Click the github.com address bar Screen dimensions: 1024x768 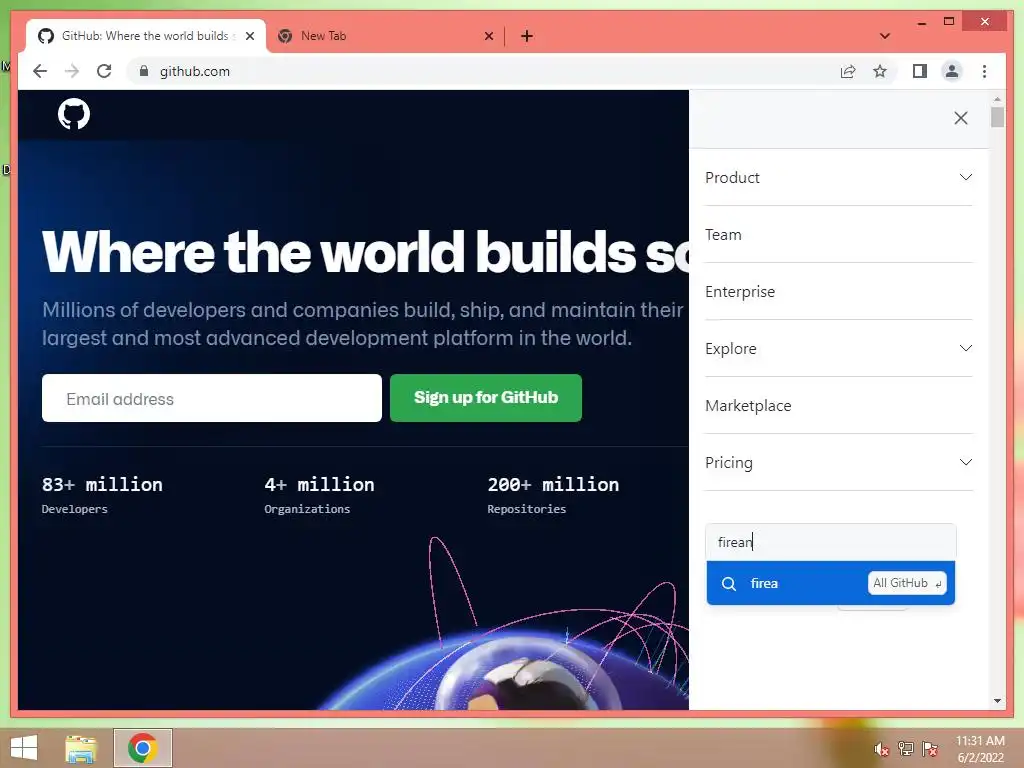(483, 71)
